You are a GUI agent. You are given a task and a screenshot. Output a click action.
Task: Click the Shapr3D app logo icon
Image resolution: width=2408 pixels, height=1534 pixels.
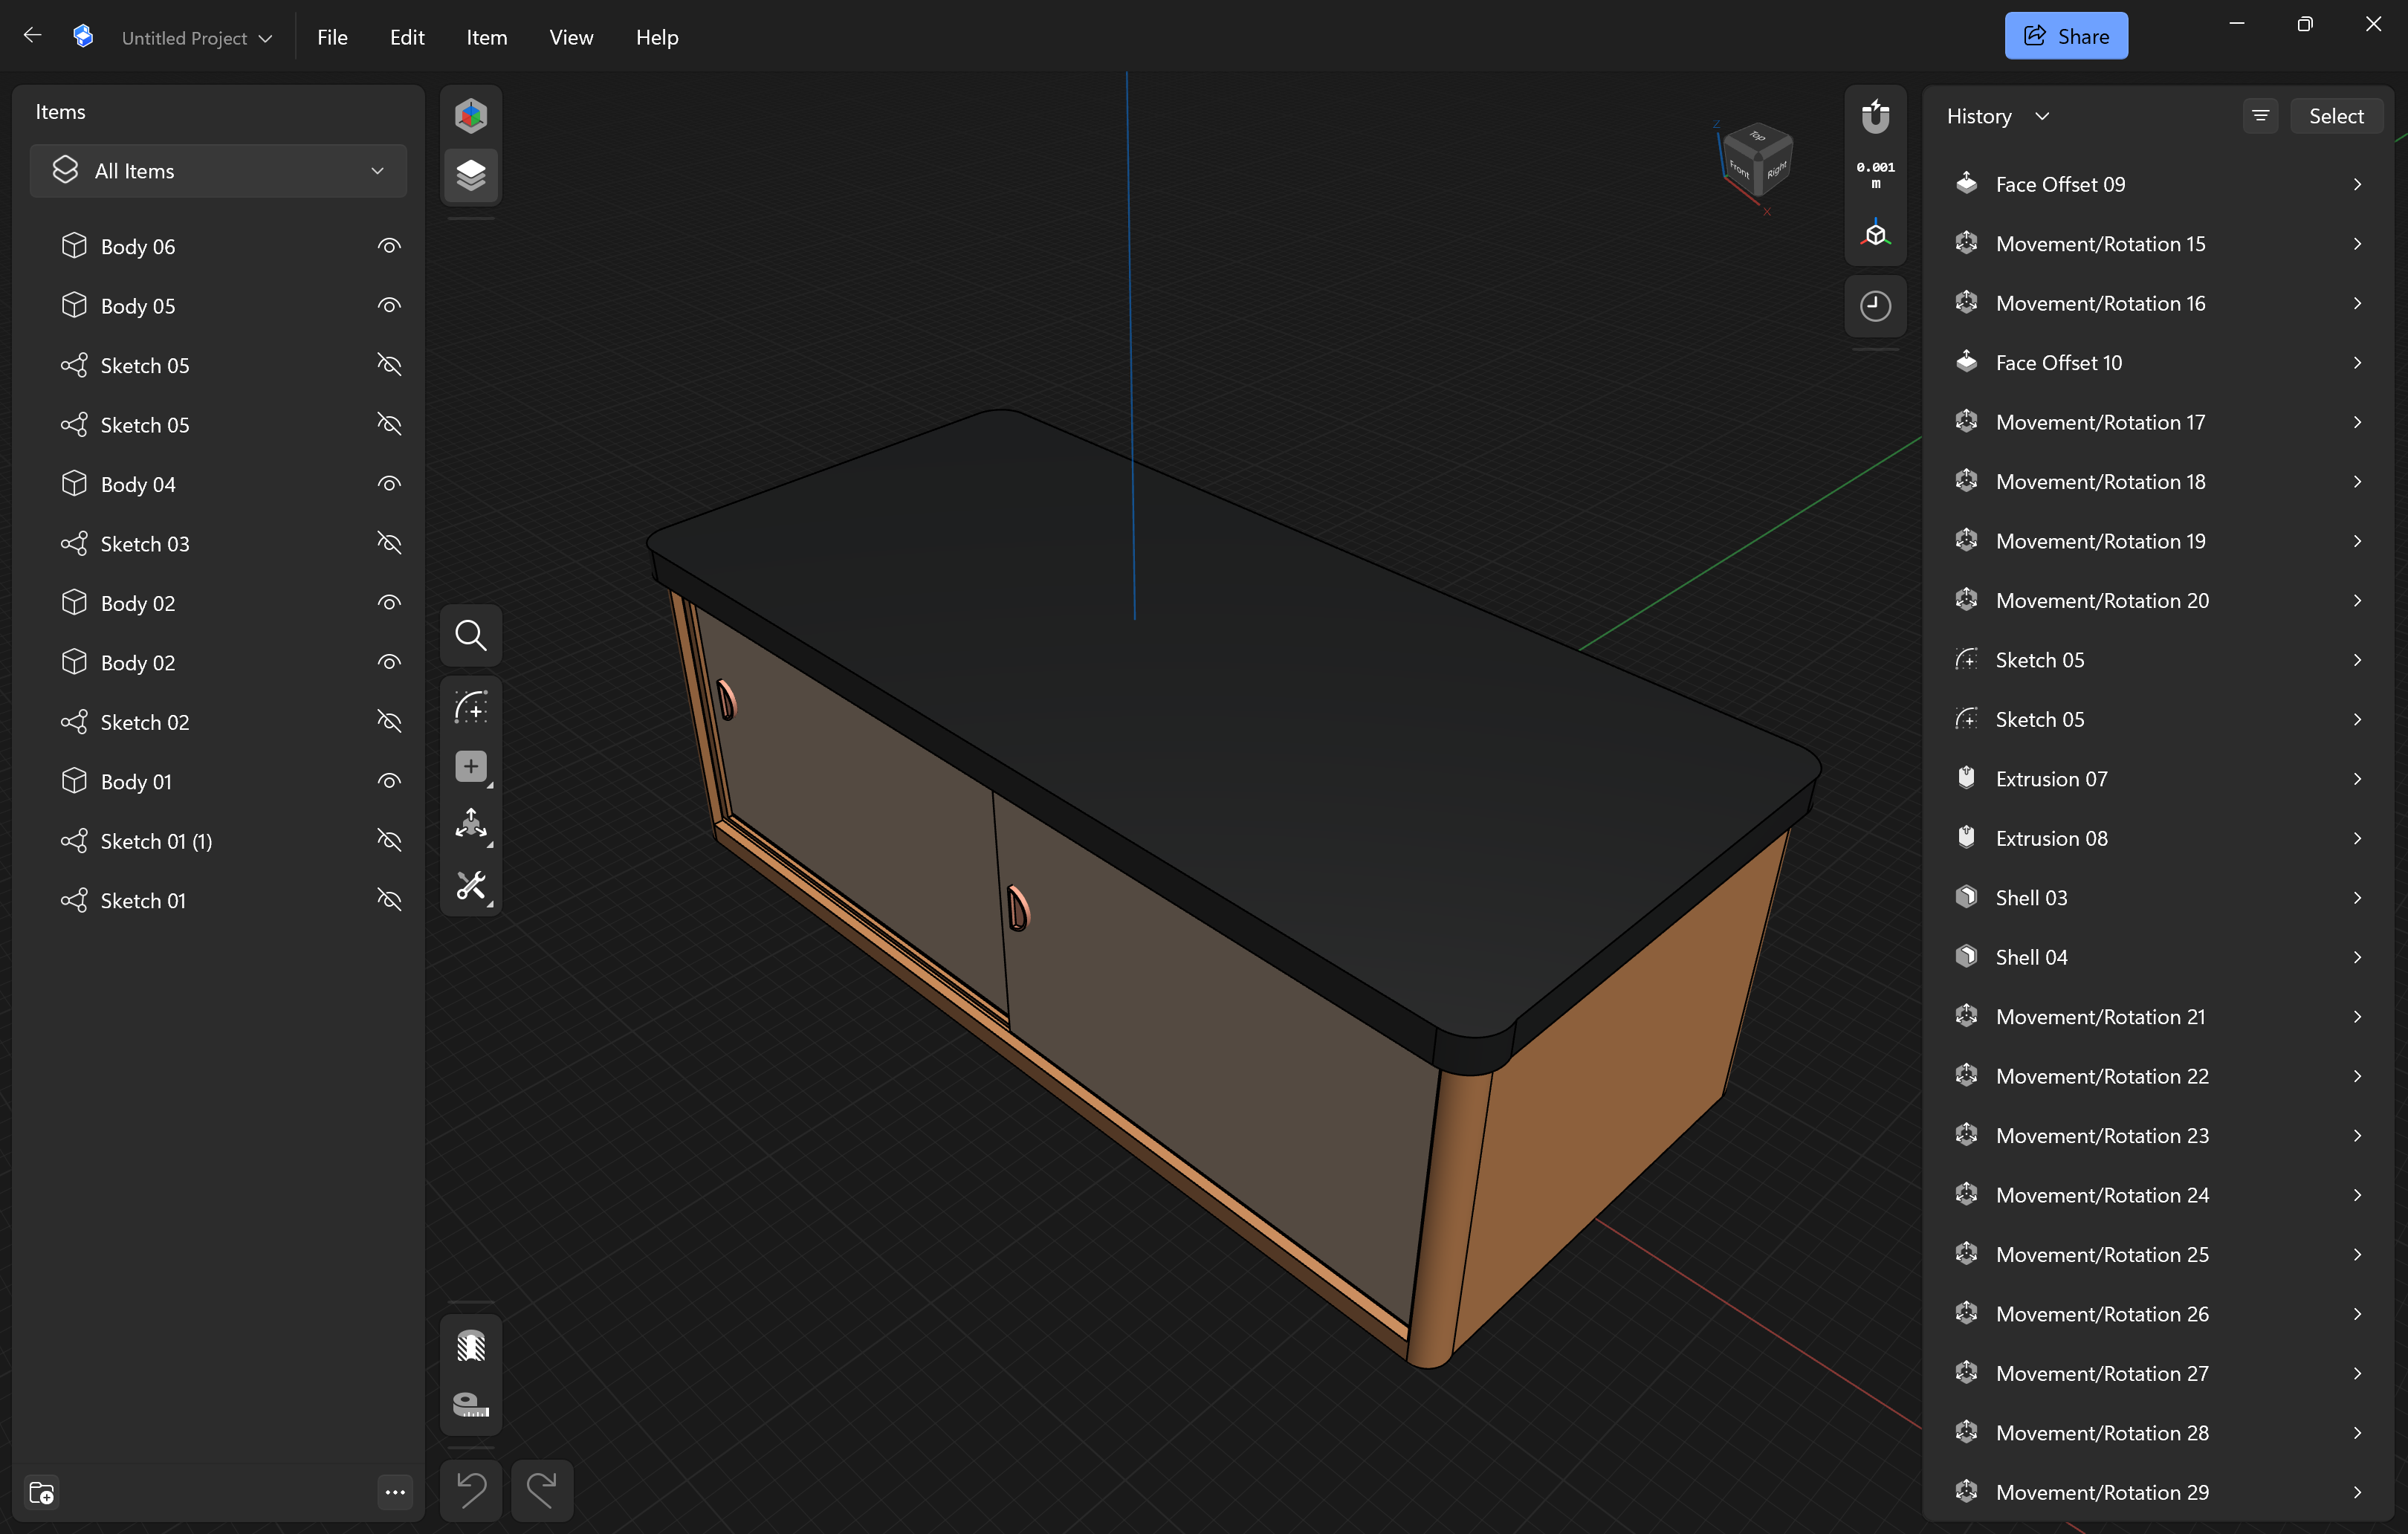click(83, 37)
